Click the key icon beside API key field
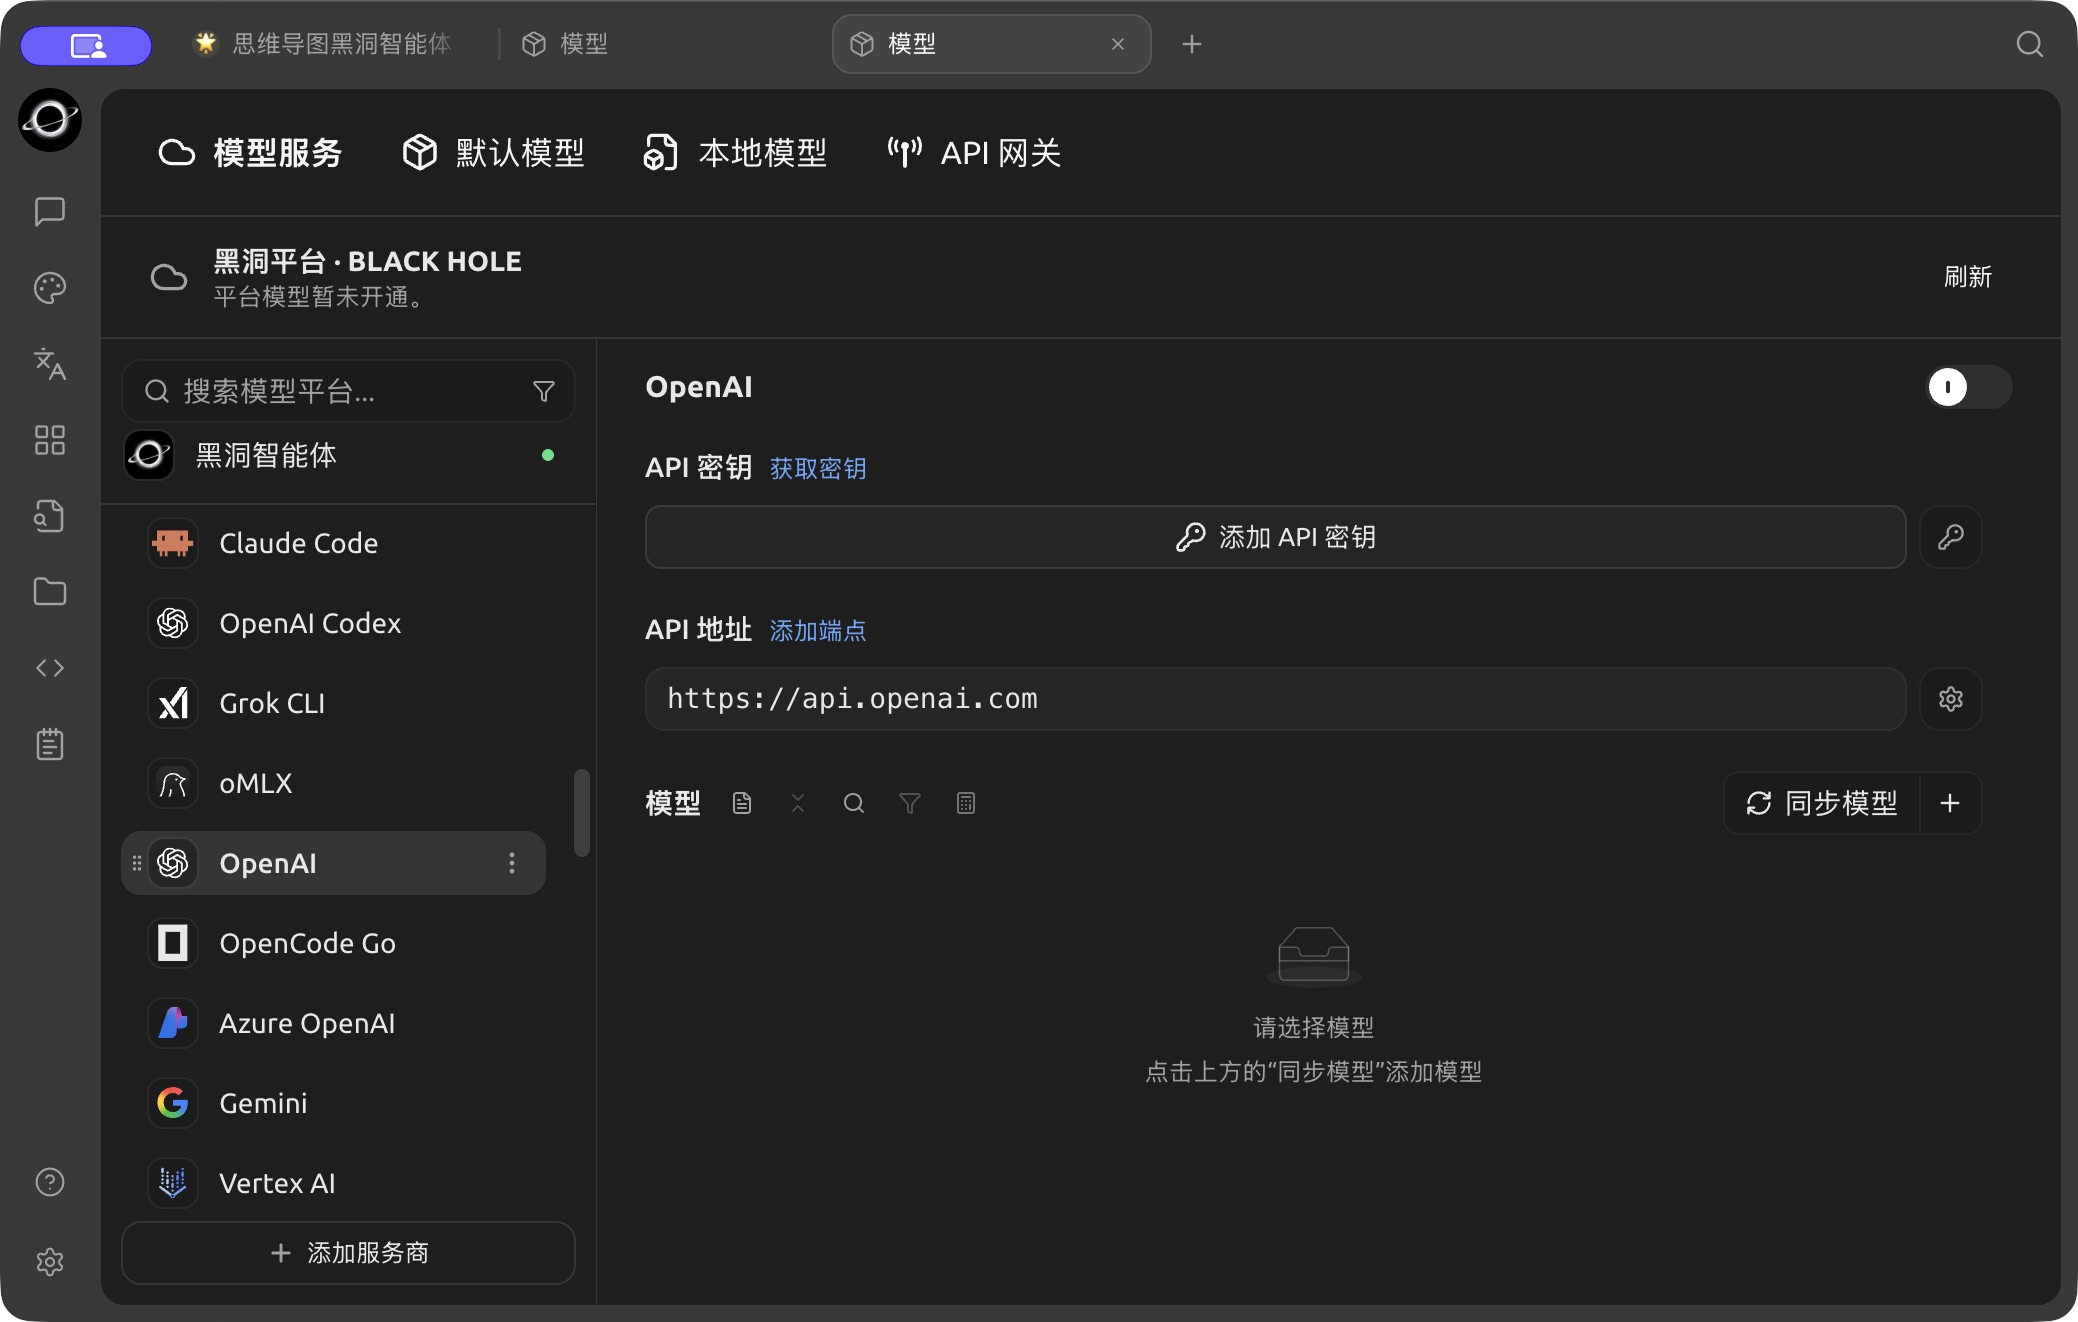2078x1322 pixels. coord(1950,537)
